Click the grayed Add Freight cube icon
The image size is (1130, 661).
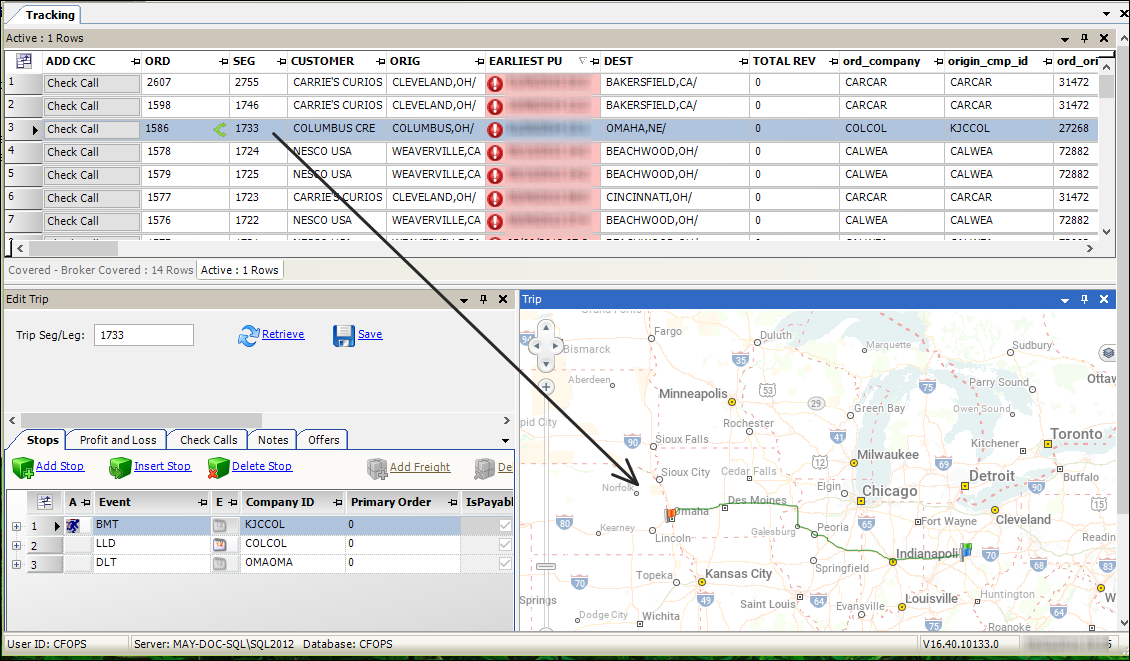point(377,469)
